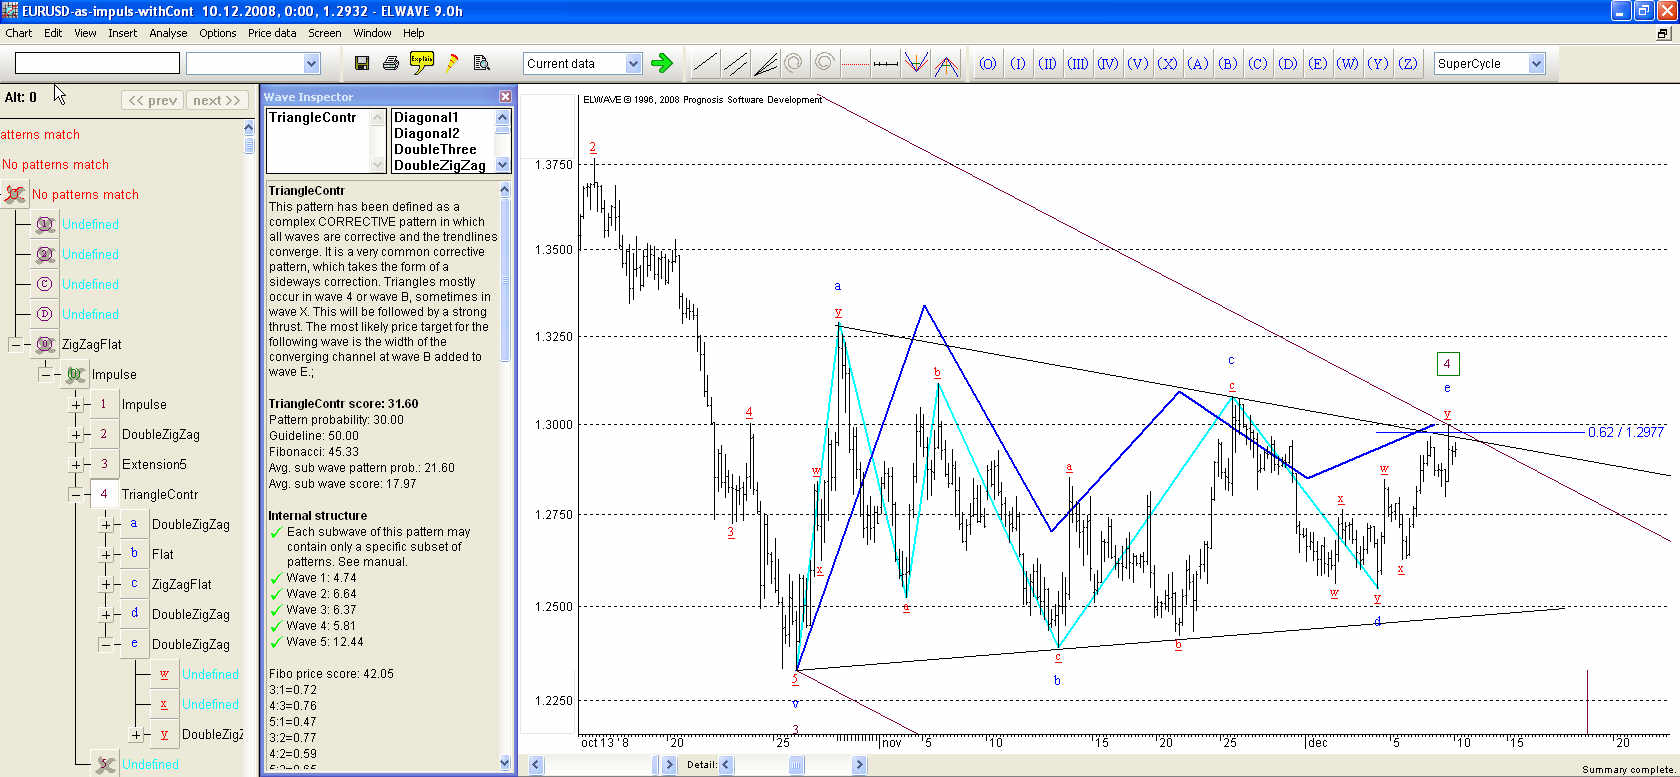
Task: Insert wave label (O)
Action: pos(988,63)
